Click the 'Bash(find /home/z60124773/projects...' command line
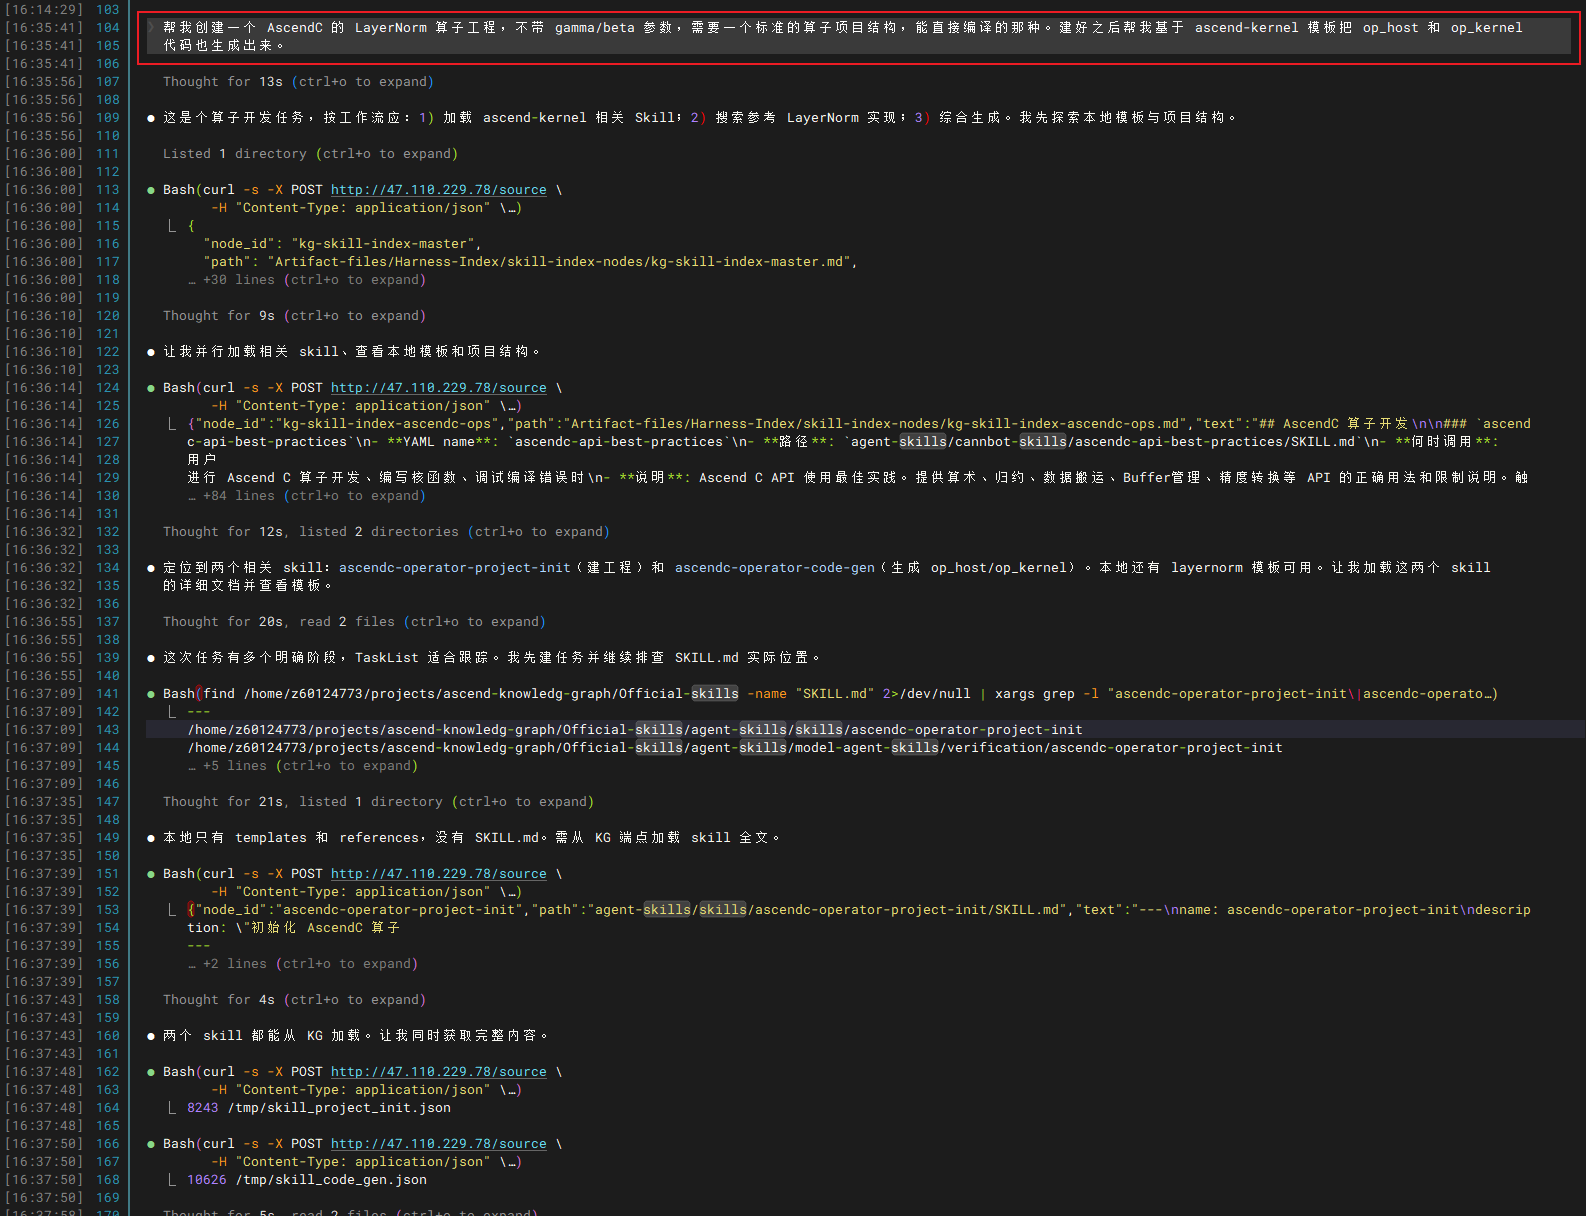Screen dimensions: 1586x1216 click(x=830, y=694)
